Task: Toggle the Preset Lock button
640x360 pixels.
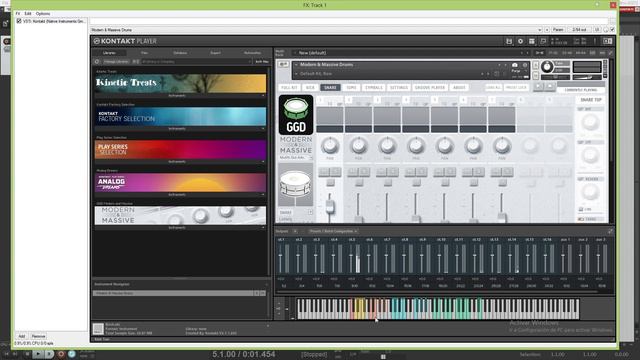Action: click(x=516, y=87)
